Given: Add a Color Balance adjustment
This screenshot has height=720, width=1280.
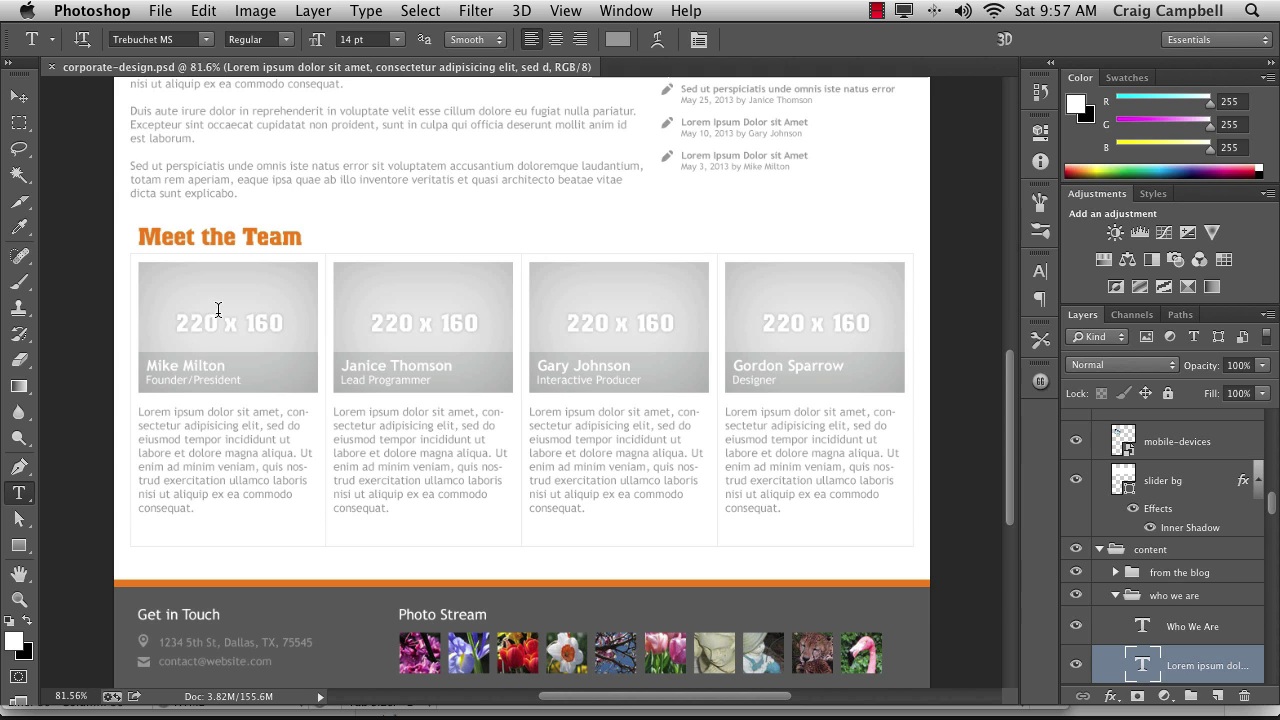Looking at the screenshot, I should pyautogui.click(x=1127, y=260).
